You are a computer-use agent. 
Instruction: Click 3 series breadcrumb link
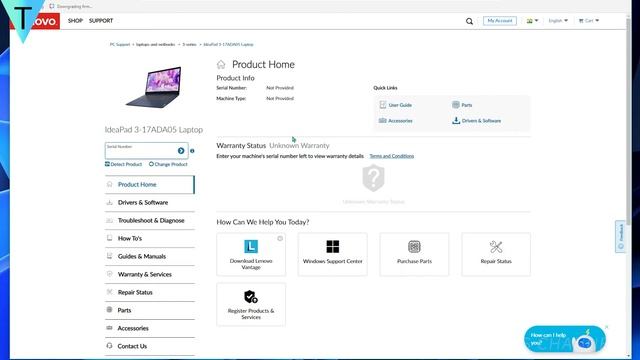189,44
